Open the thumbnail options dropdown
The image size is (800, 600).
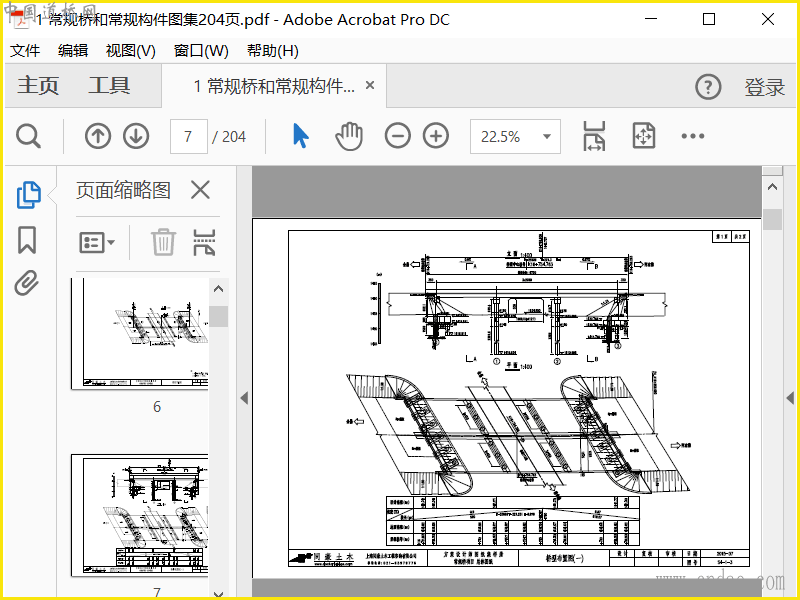point(96,242)
